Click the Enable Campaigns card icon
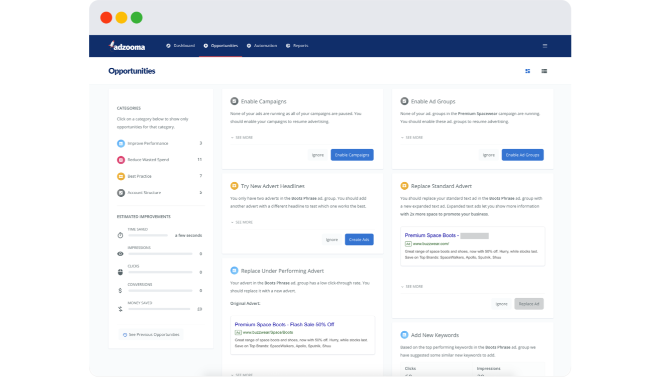660x377 pixels. point(234,101)
